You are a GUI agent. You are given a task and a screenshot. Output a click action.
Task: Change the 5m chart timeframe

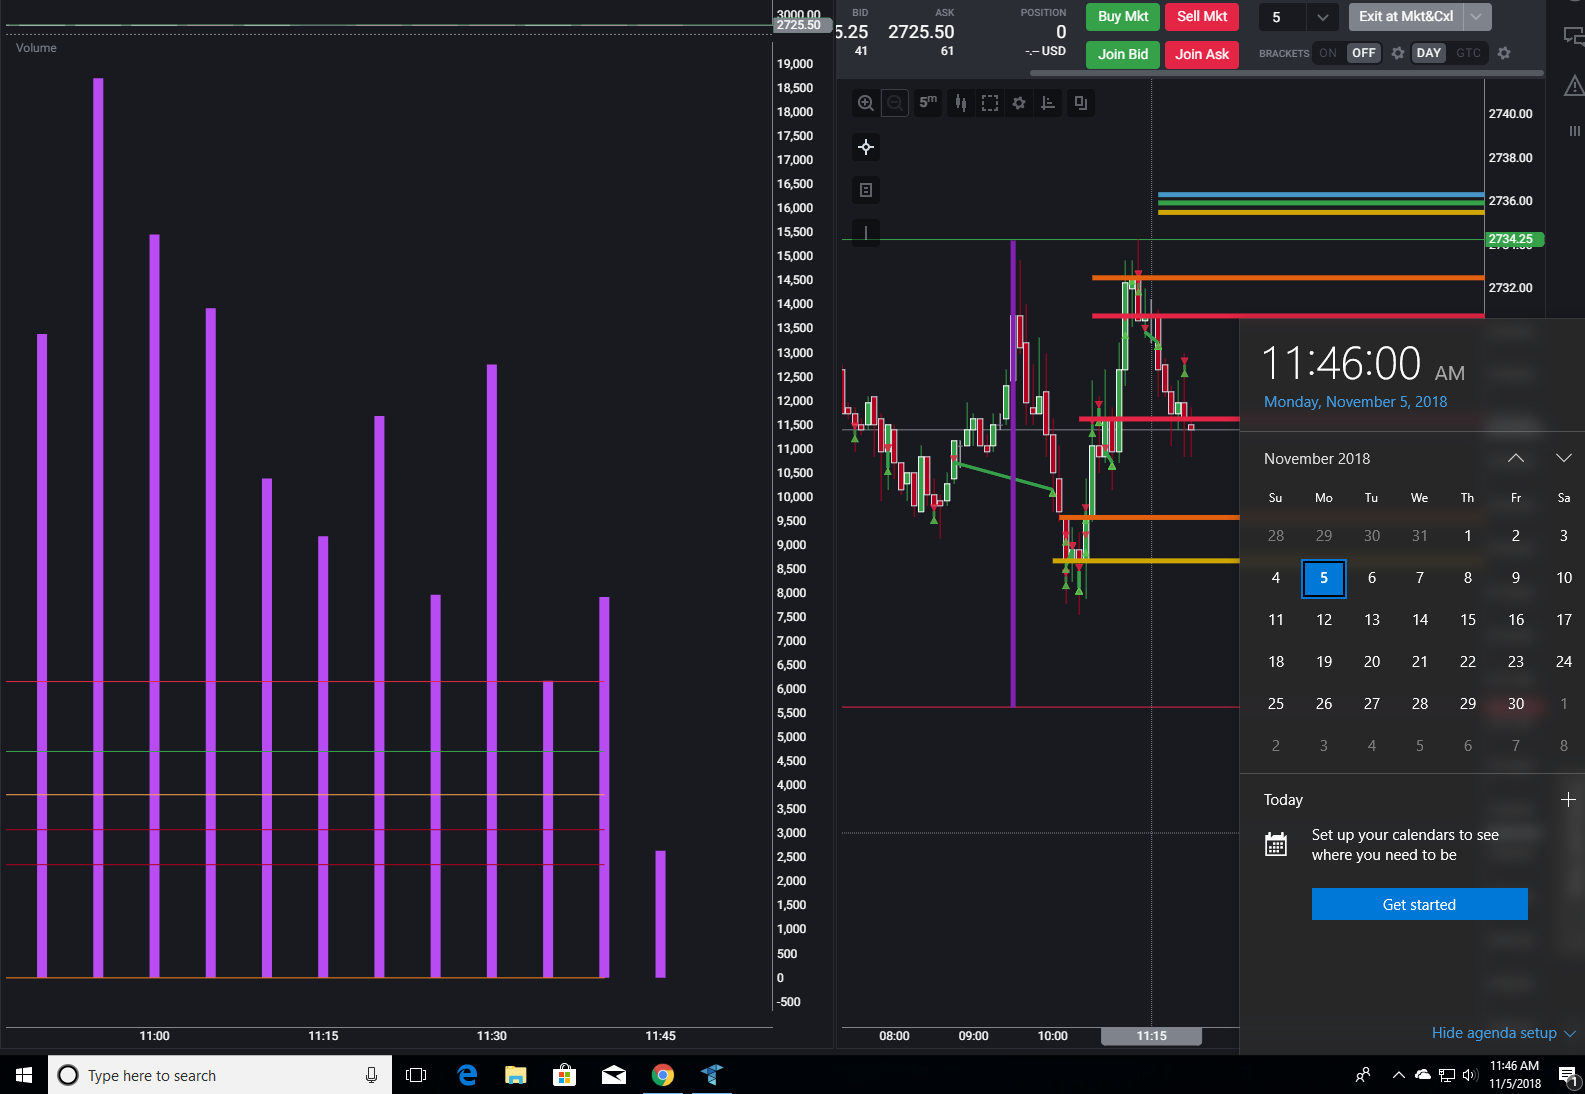[x=928, y=102]
